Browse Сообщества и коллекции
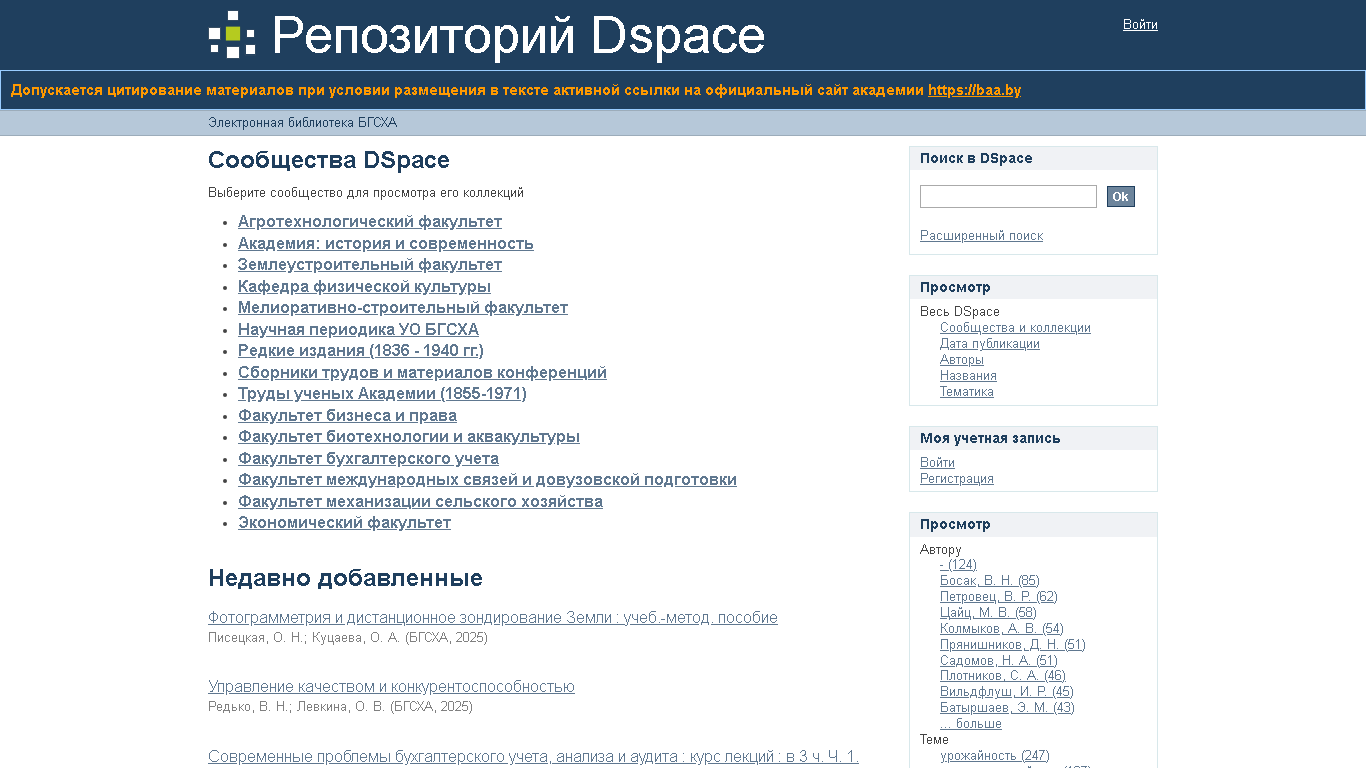Viewport: 1366px width, 768px height. click(x=1015, y=328)
